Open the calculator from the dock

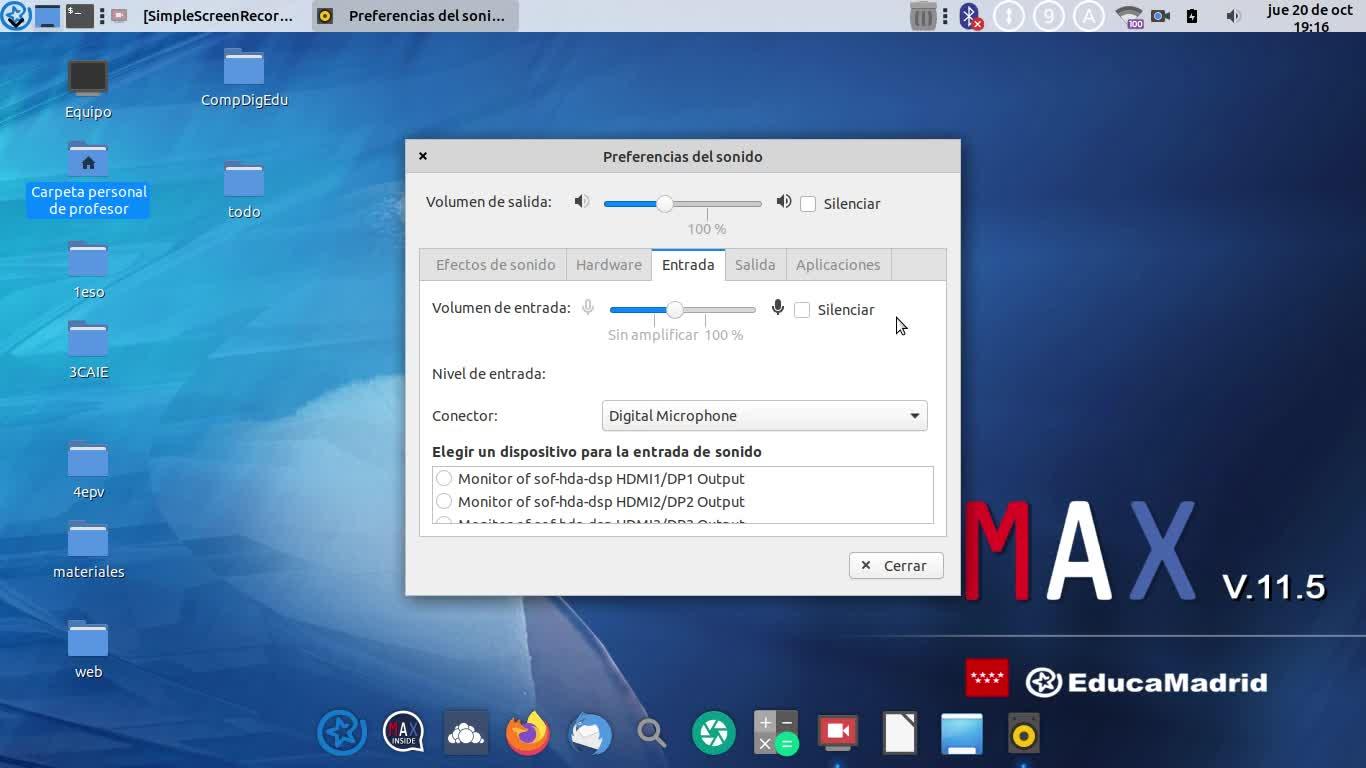click(x=775, y=734)
